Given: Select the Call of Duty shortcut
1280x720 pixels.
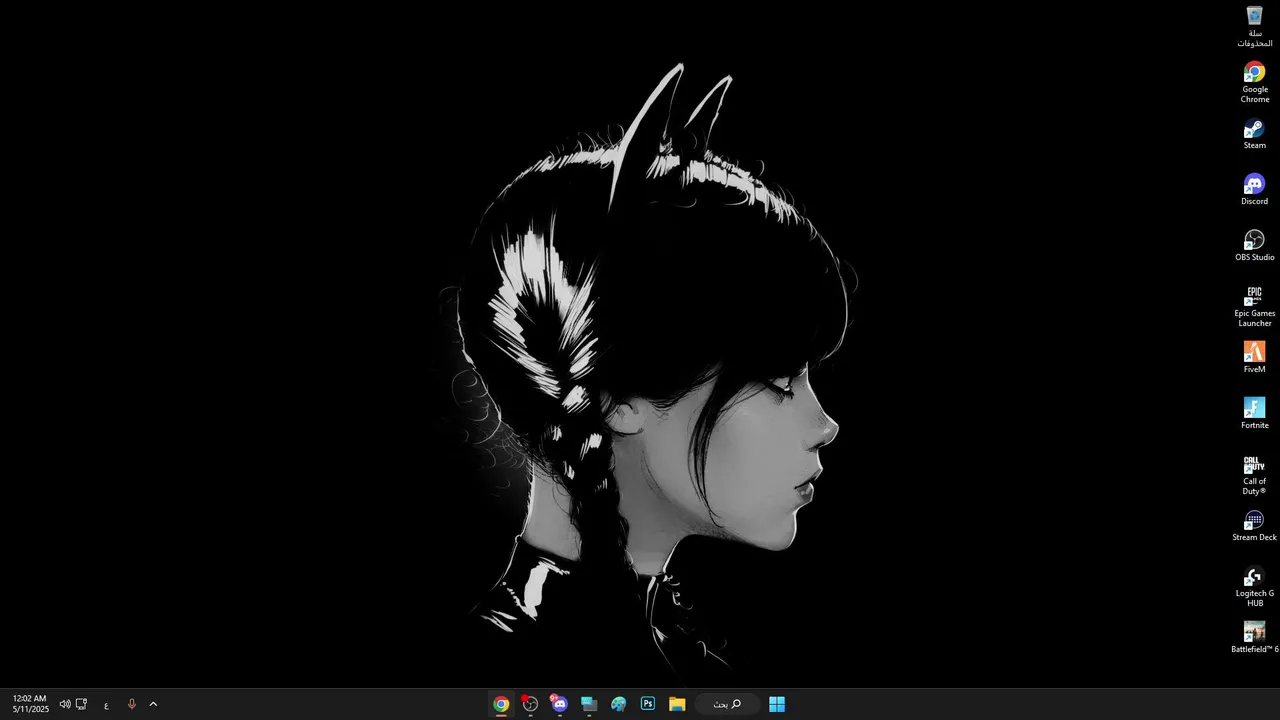Looking at the screenshot, I should click(x=1254, y=474).
